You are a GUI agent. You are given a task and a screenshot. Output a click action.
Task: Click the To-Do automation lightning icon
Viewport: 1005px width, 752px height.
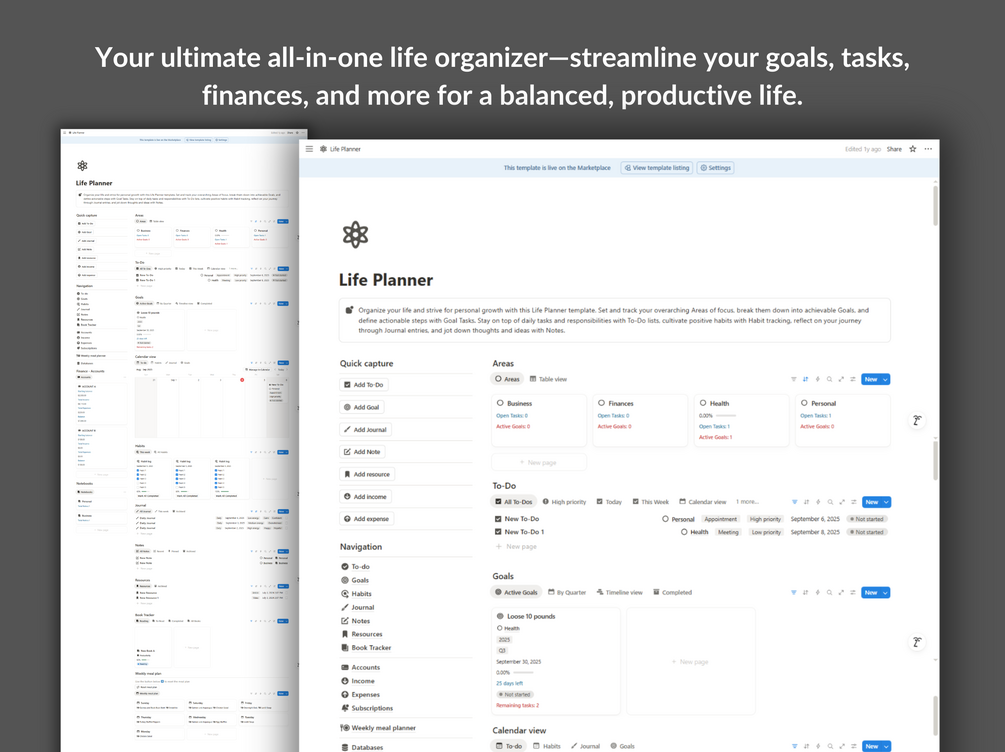[818, 502]
